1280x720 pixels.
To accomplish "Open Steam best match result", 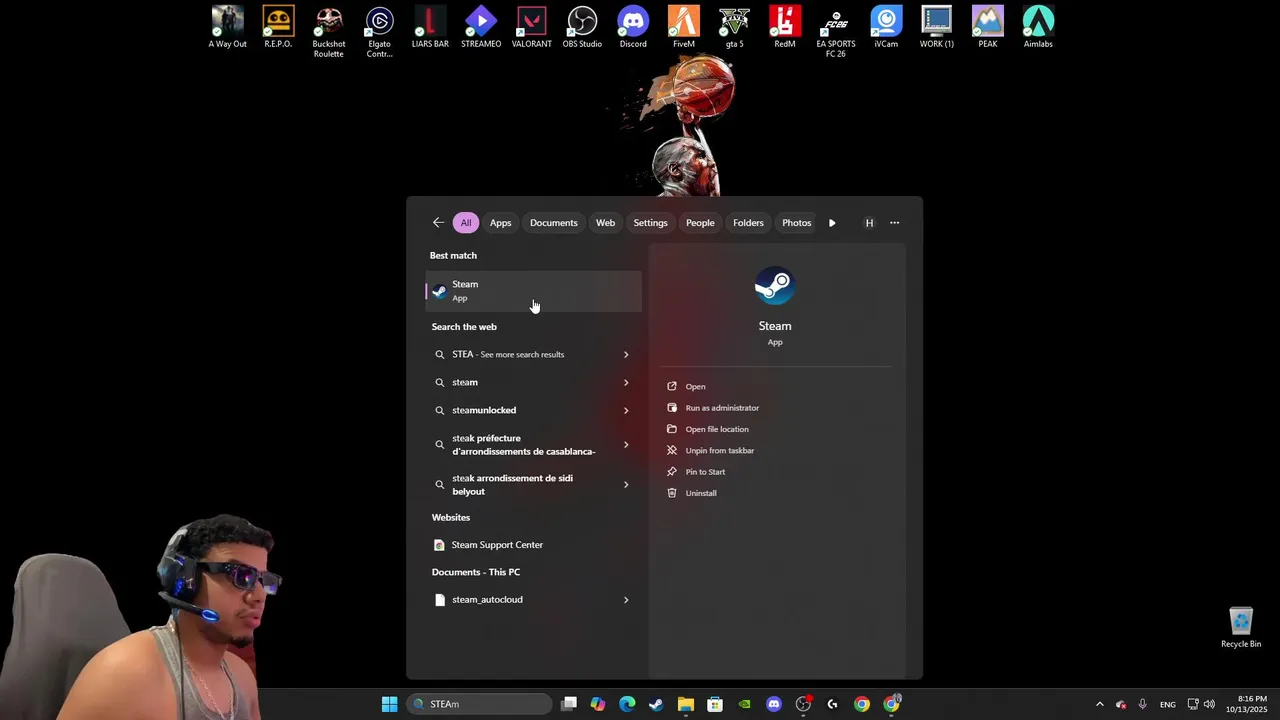I will coord(534,291).
